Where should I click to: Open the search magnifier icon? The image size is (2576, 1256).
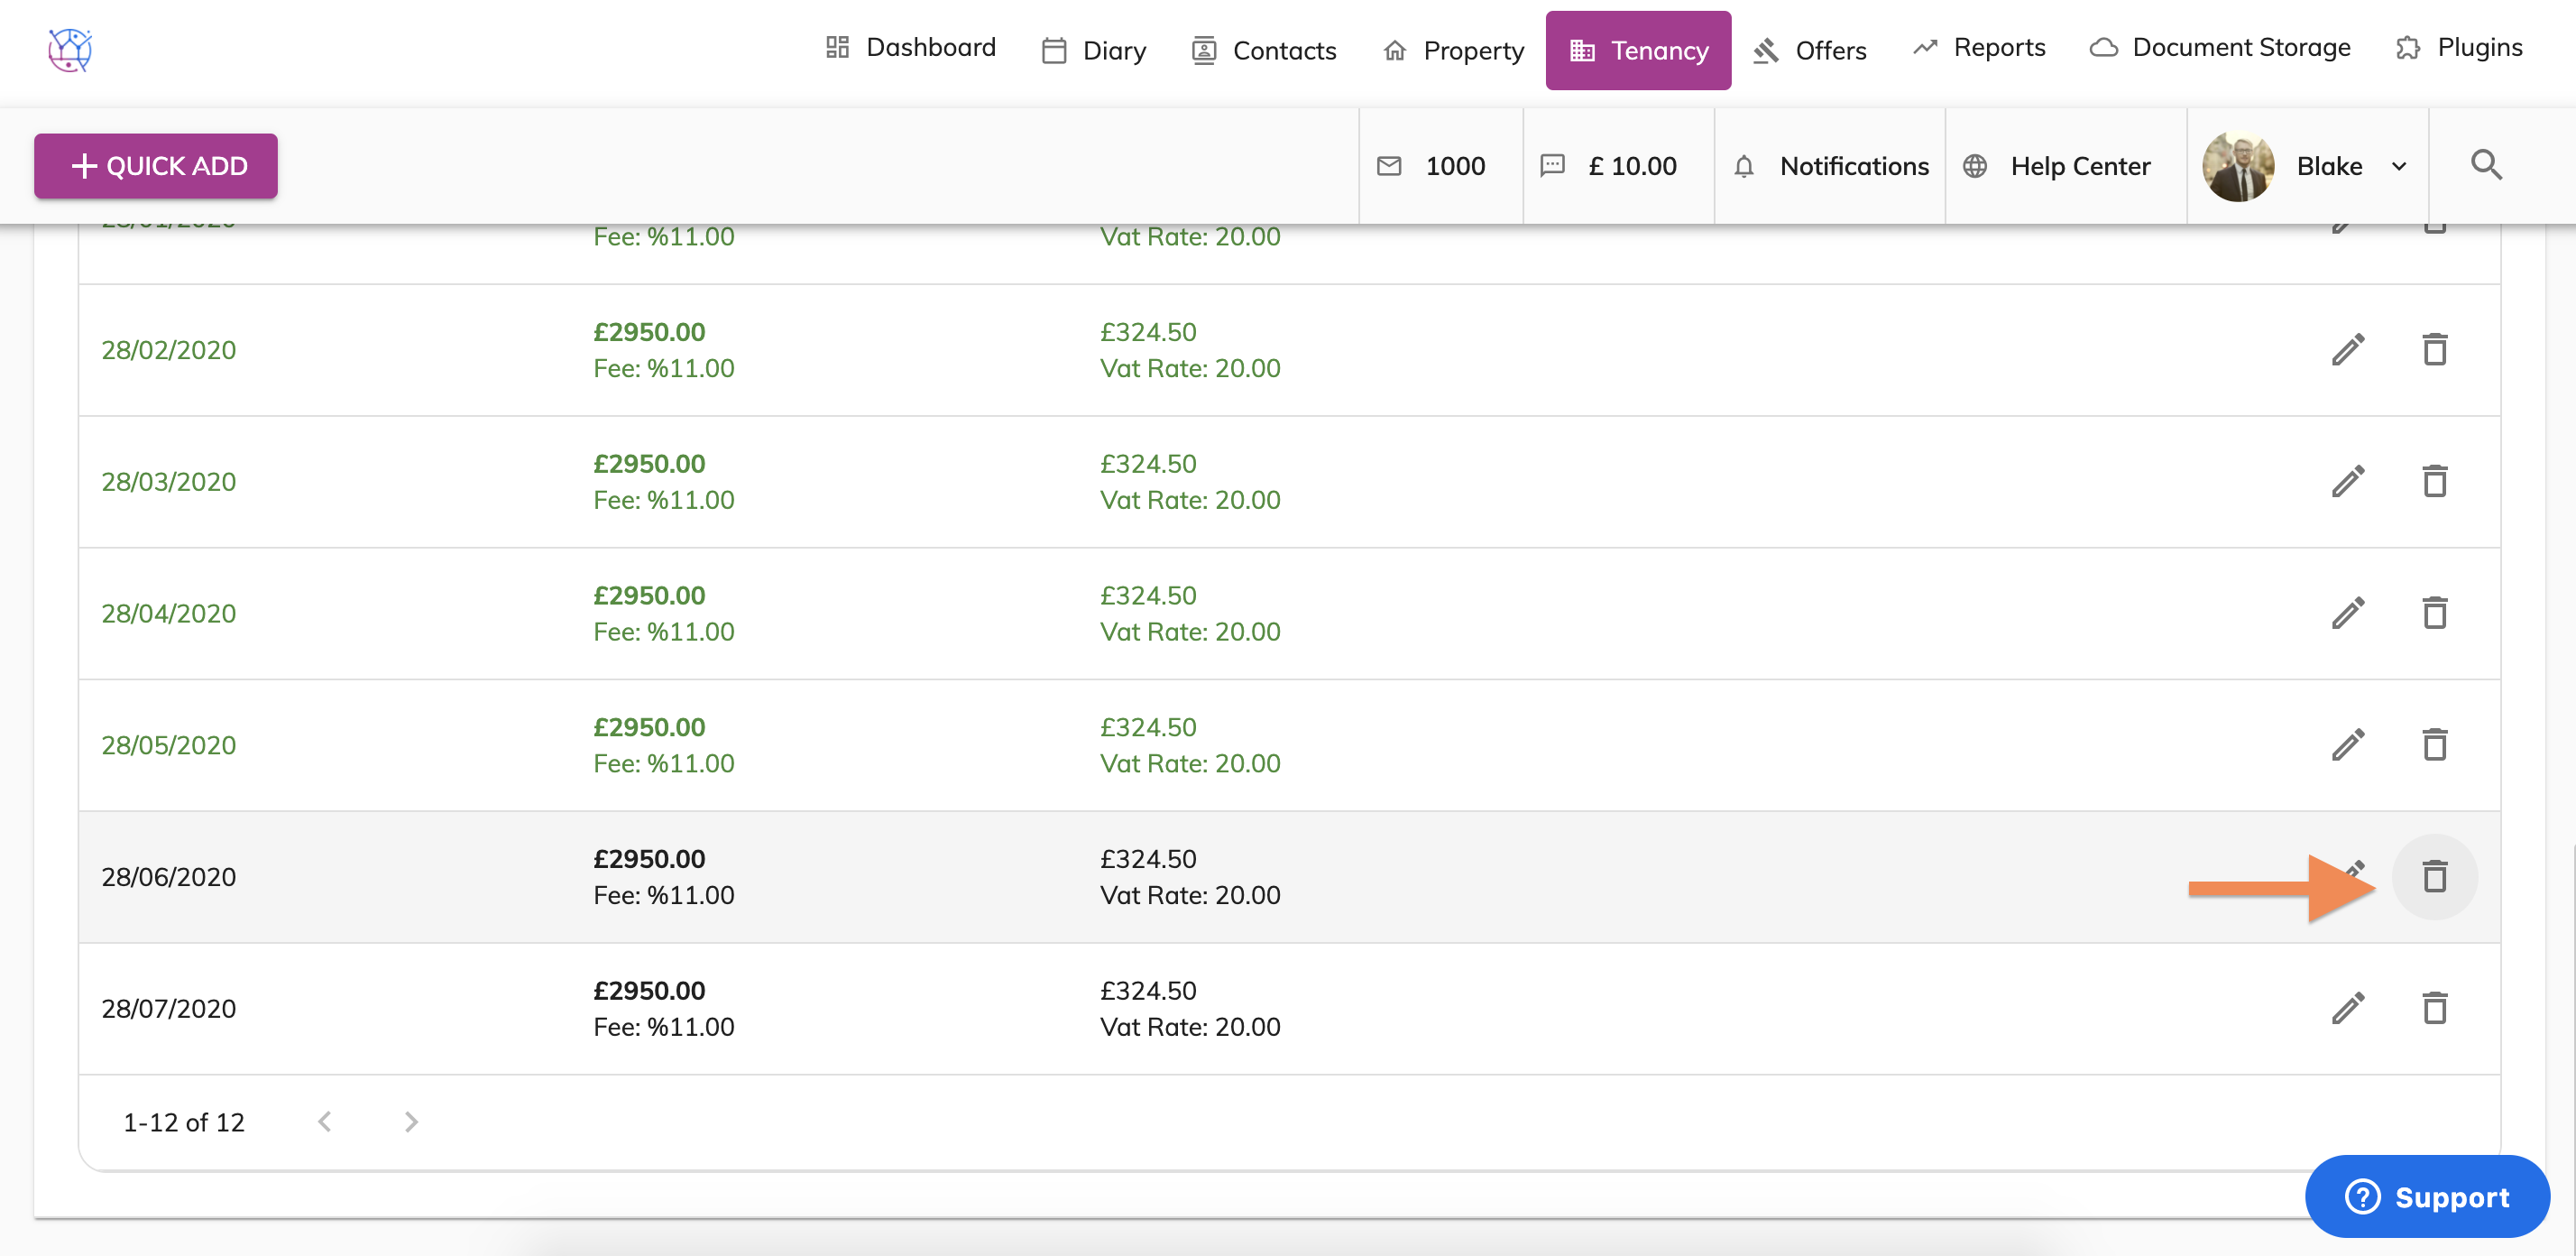click(x=2486, y=165)
